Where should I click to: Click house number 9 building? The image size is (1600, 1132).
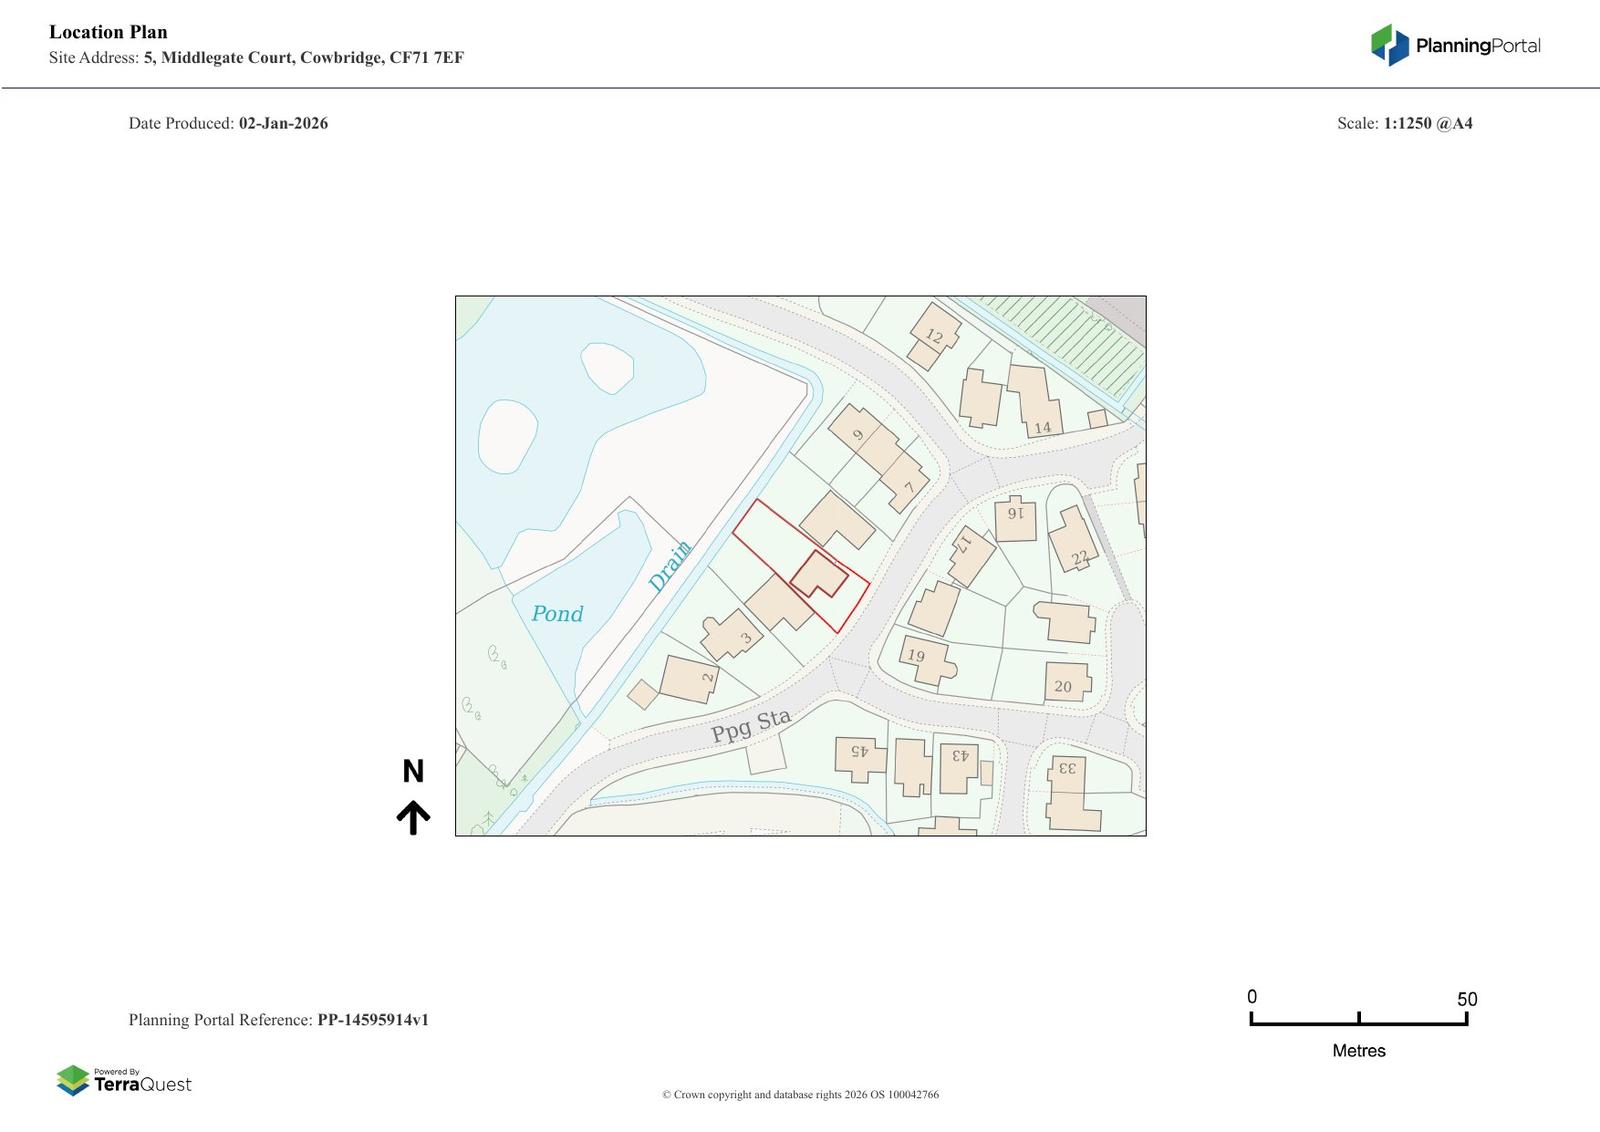click(858, 435)
